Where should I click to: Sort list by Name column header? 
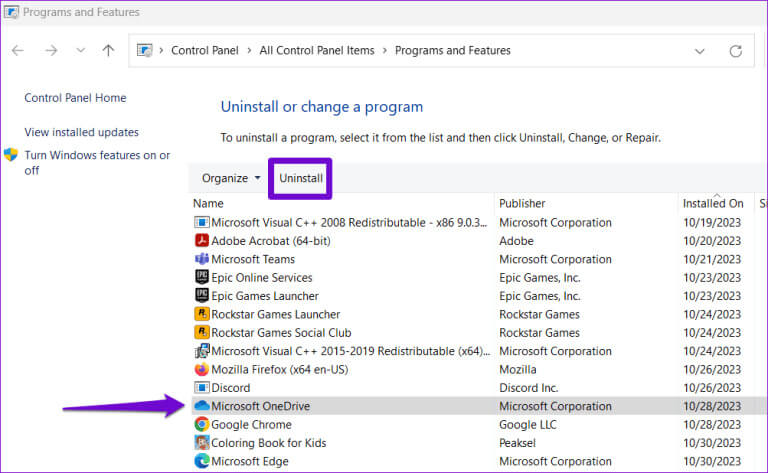[x=208, y=203]
